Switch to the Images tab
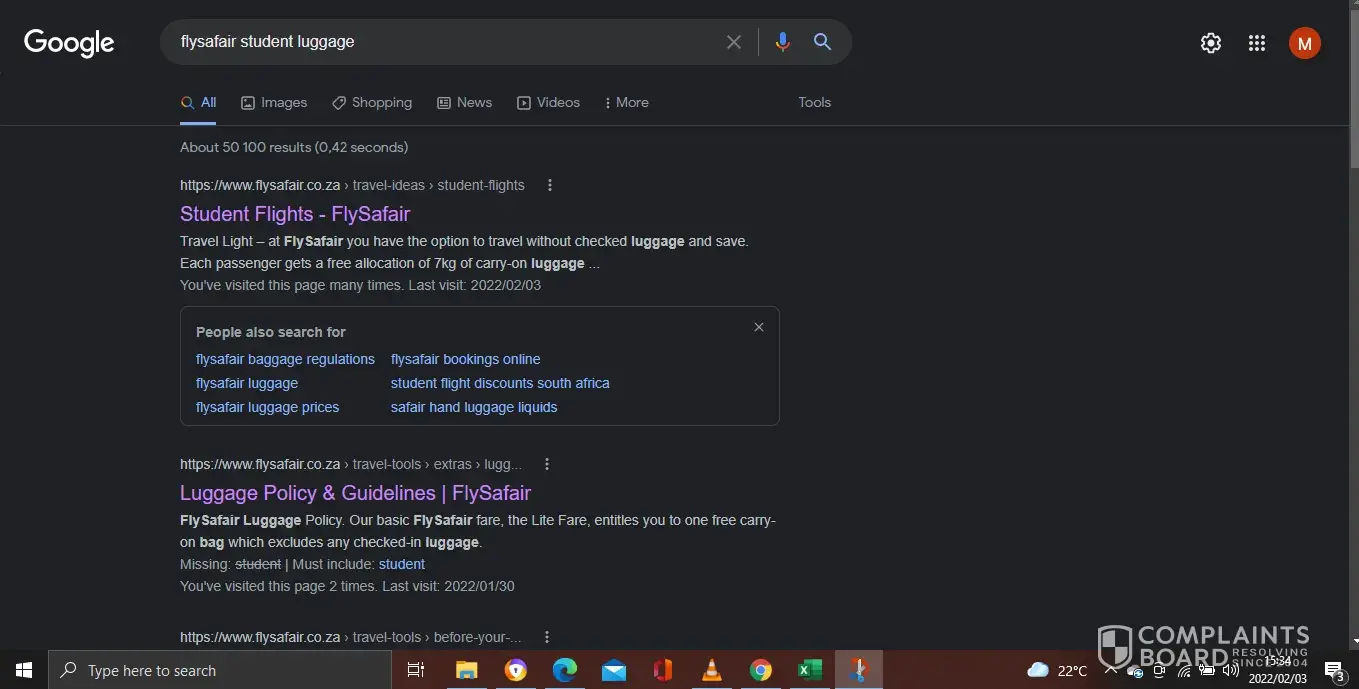1359x689 pixels. 274,102
